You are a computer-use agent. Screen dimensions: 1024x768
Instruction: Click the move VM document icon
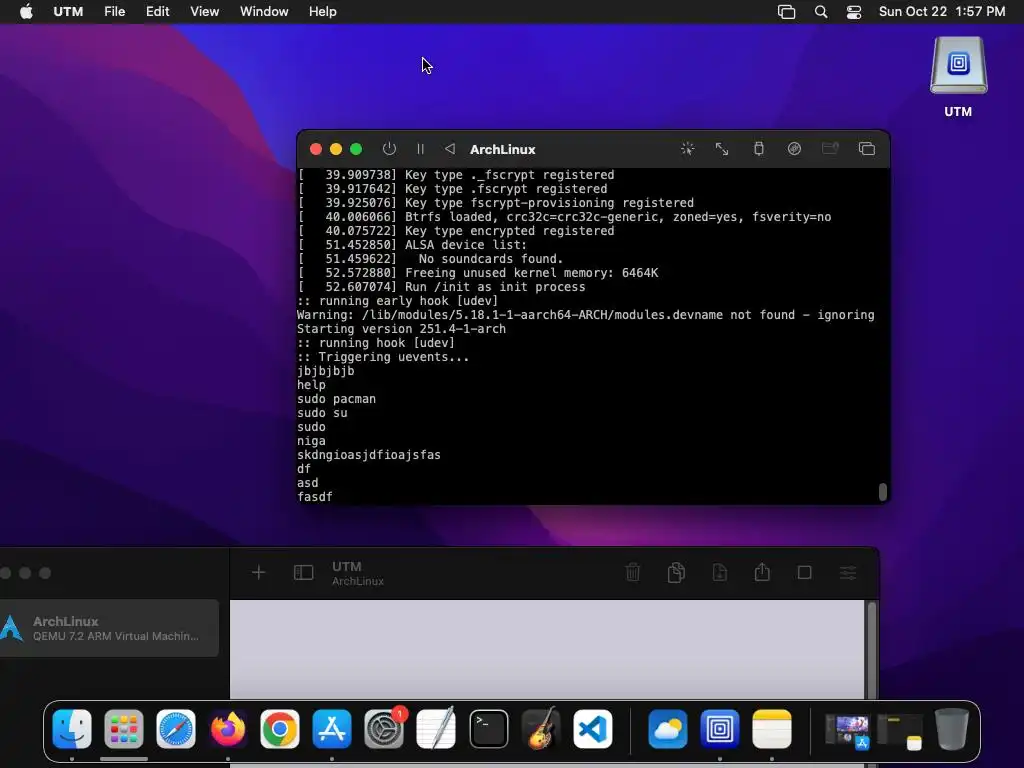click(720, 573)
